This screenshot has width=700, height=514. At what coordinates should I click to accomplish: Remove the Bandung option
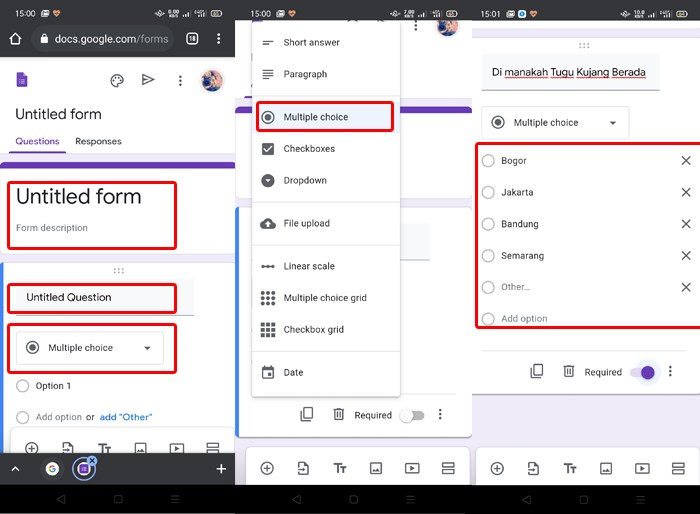pyautogui.click(x=686, y=224)
